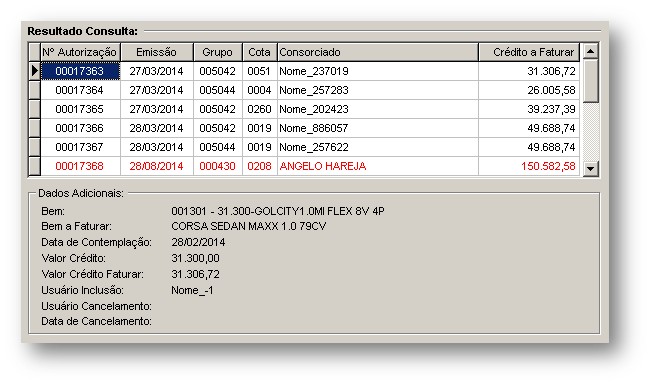Select authorization cell 00017363
This screenshot has width=651, height=385.
click(x=81, y=71)
